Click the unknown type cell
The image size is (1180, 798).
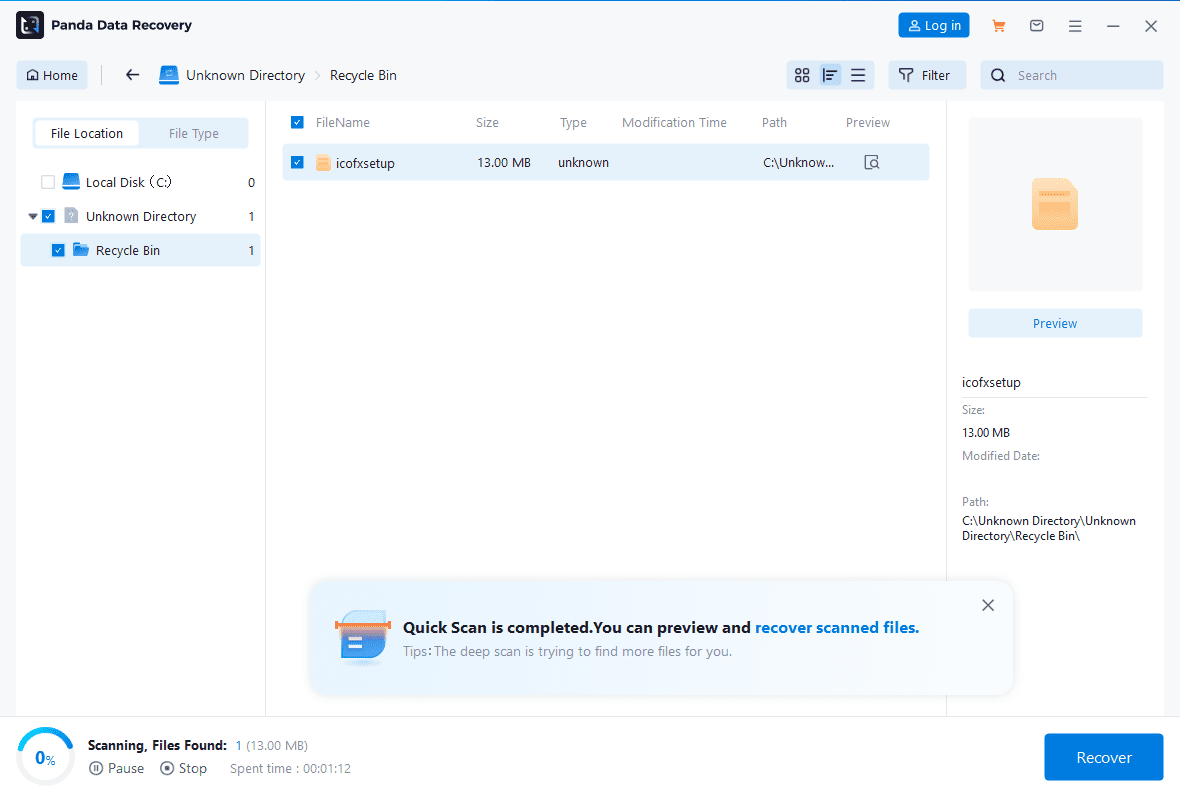(x=583, y=162)
